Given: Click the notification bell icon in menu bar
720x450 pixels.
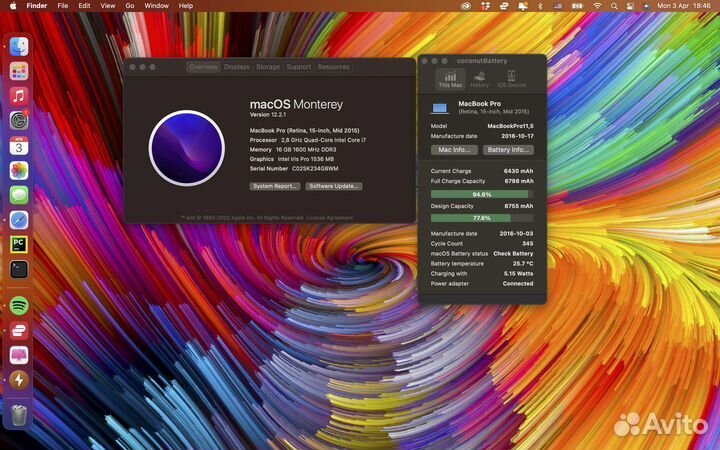Looking at the screenshot, I should 523,6.
